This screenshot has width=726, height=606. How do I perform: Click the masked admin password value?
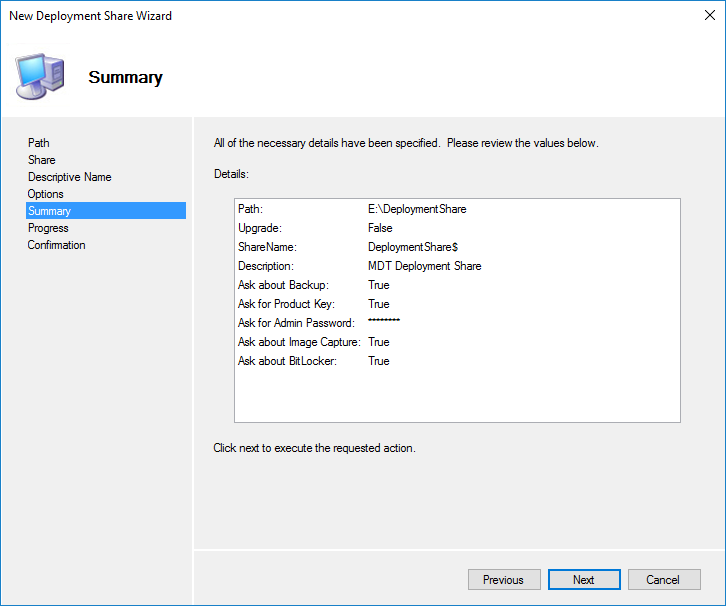384,322
